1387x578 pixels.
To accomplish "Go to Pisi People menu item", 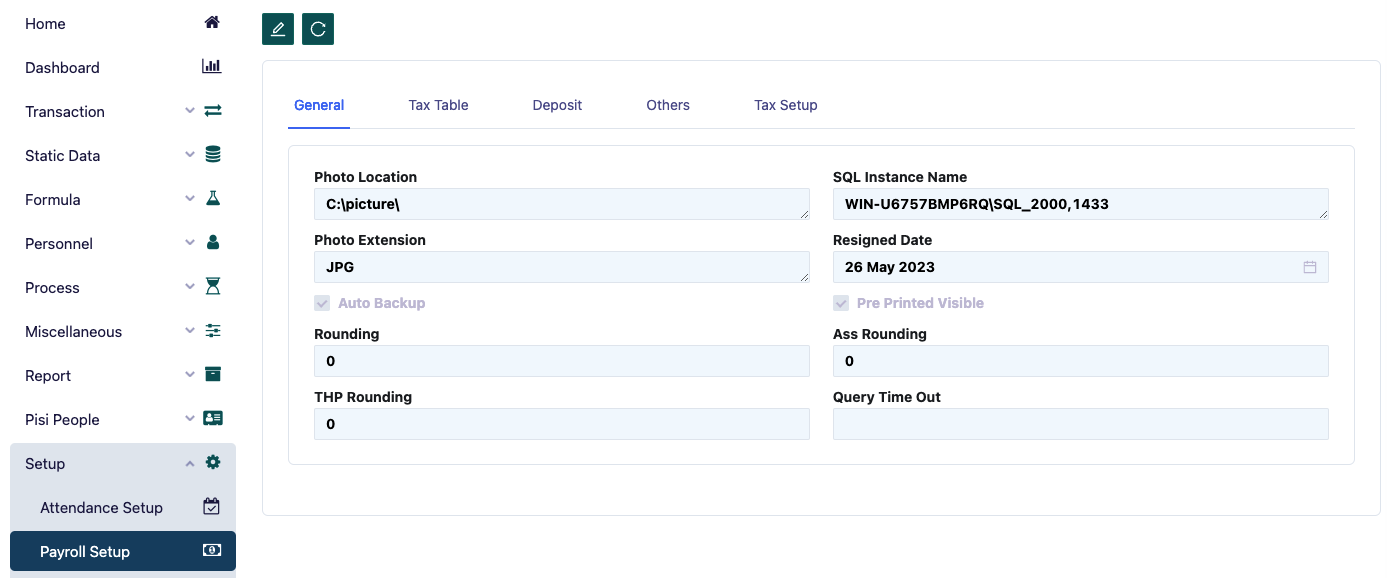I will point(63,419).
